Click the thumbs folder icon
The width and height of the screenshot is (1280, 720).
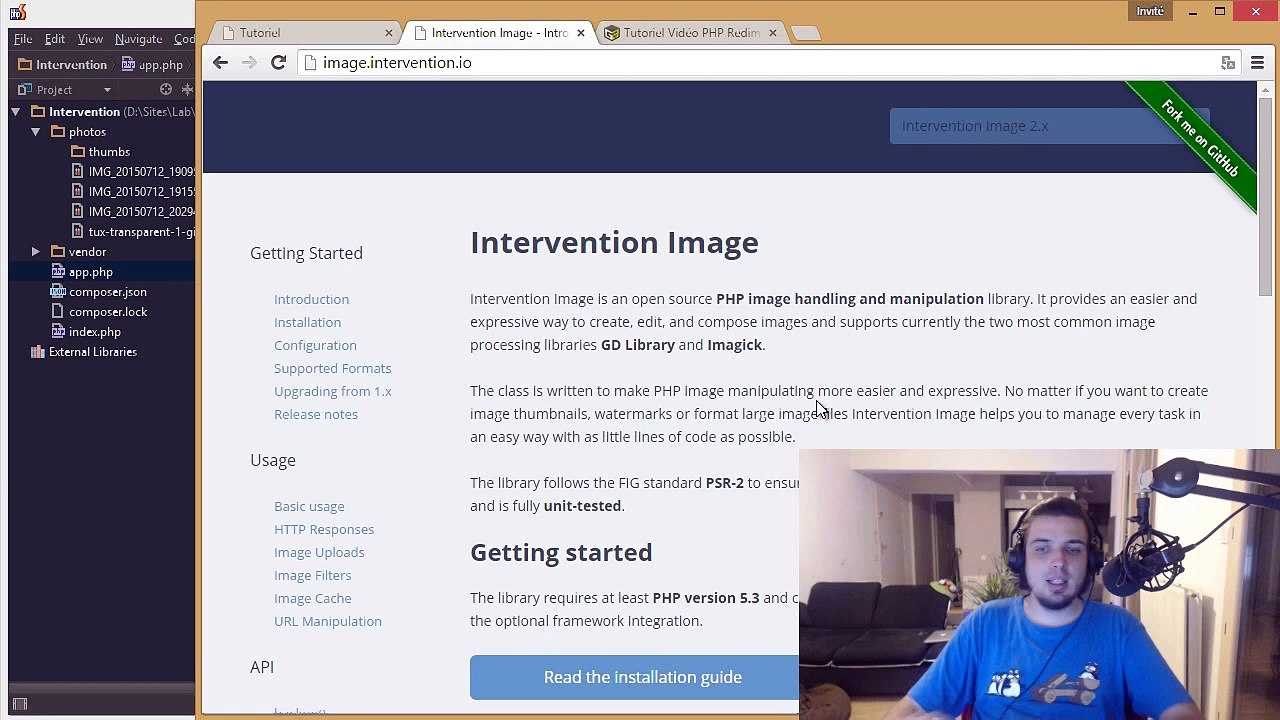(x=78, y=151)
